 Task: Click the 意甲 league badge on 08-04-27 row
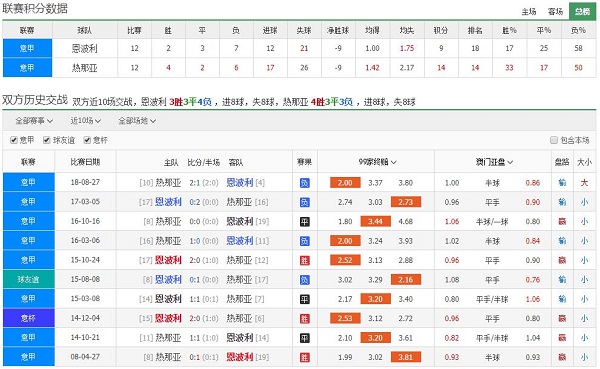[x=29, y=357]
